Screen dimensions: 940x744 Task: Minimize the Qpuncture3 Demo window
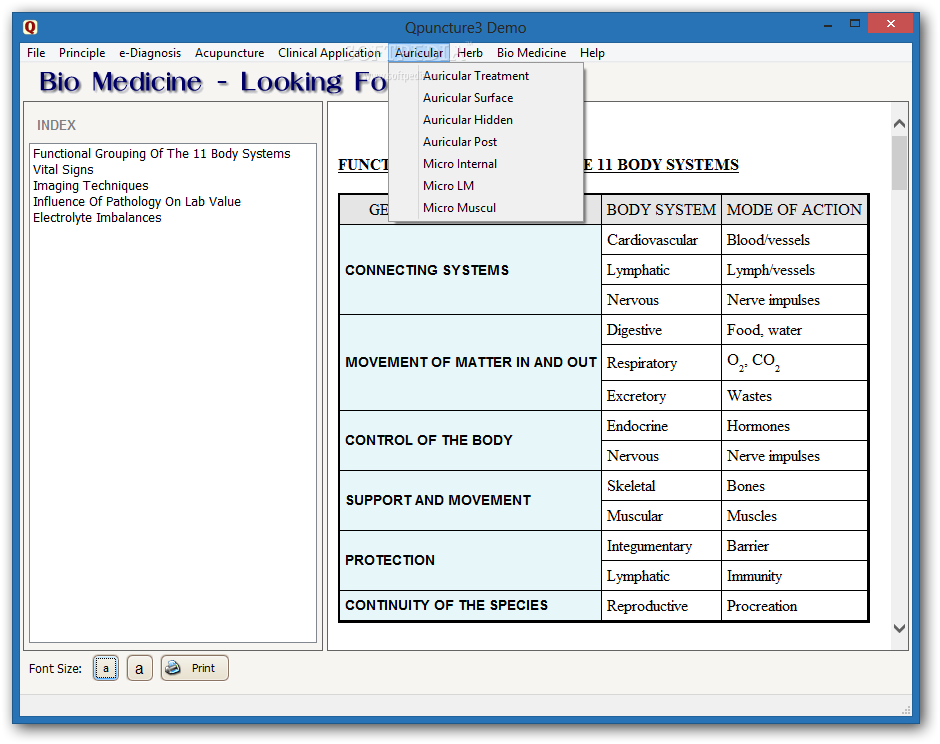(x=828, y=25)
